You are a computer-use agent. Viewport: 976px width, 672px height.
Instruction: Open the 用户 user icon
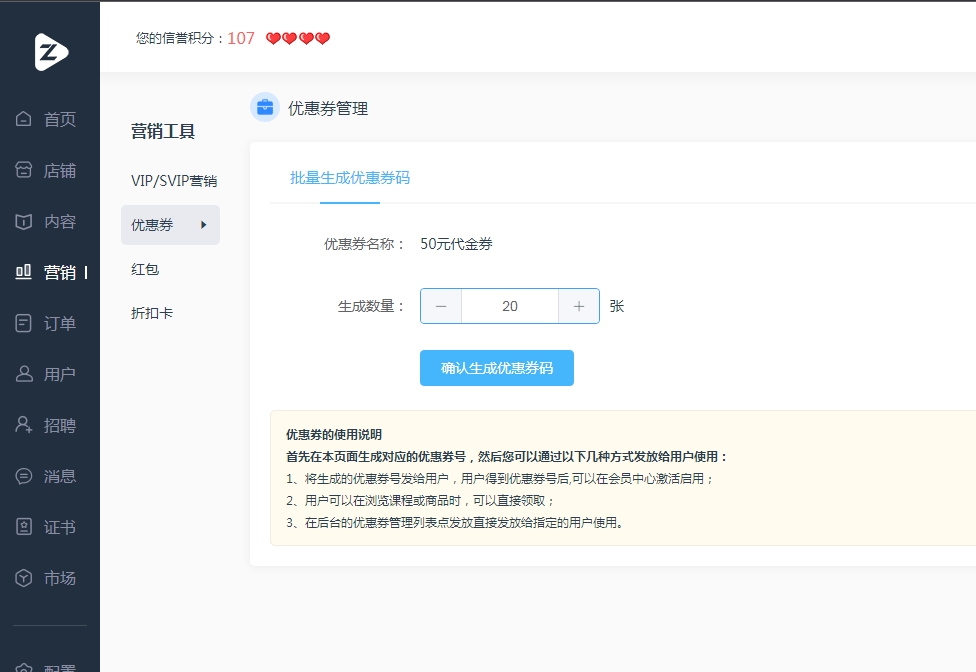[24, 374]
